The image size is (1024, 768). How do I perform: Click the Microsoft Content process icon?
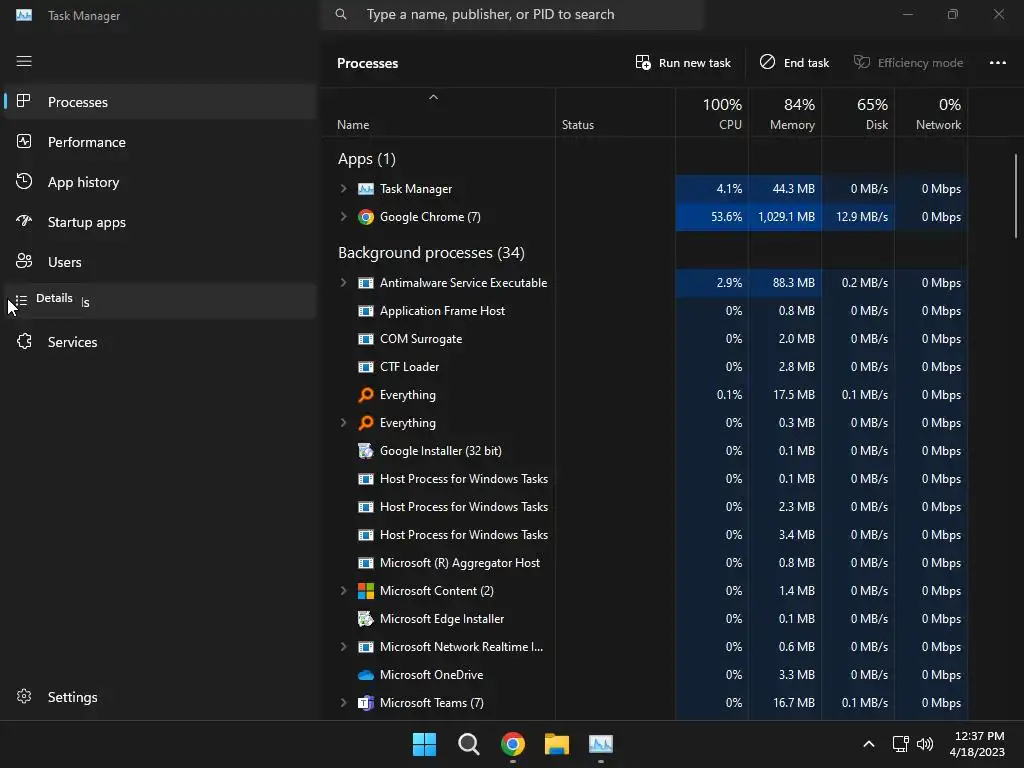366,591
